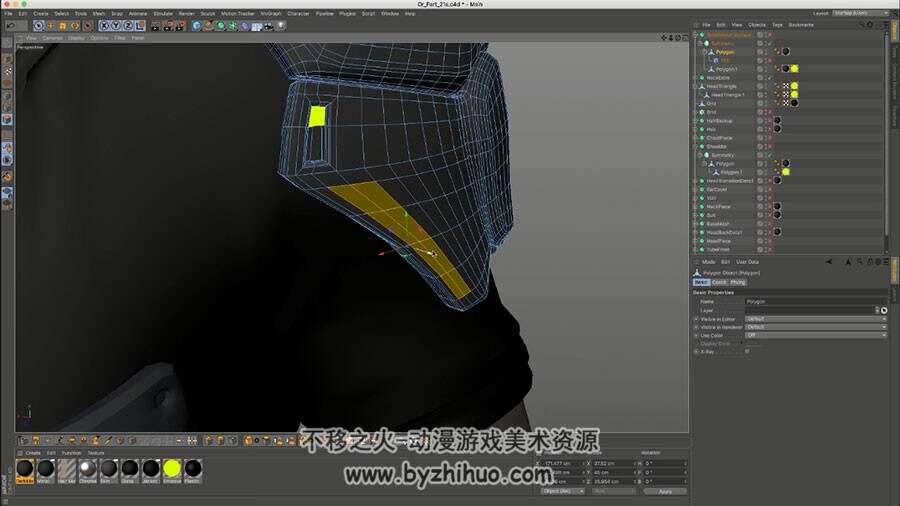The width and height of the screenshot is (900, 506).
Task: Open the Use Color dropdown
Action: coord(816,335)
